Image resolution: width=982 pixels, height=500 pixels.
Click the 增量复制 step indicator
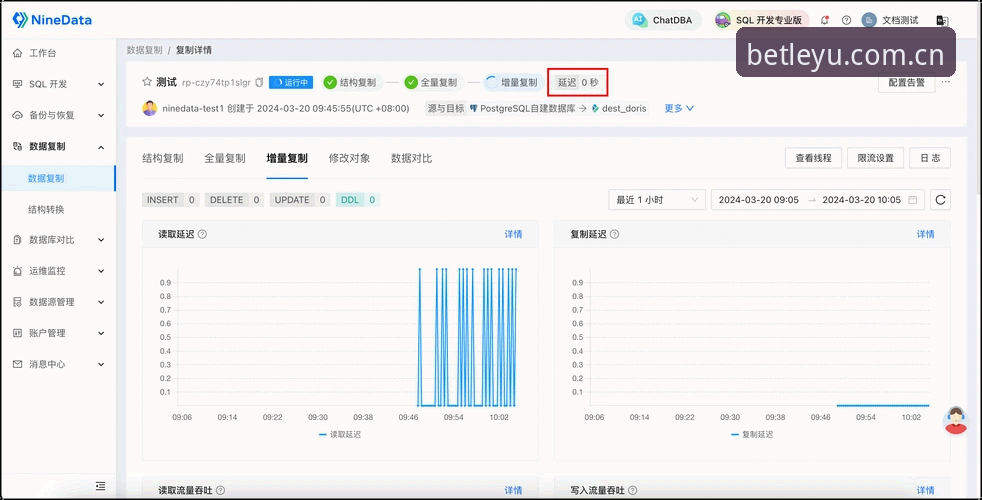click(x=513, y=82)
